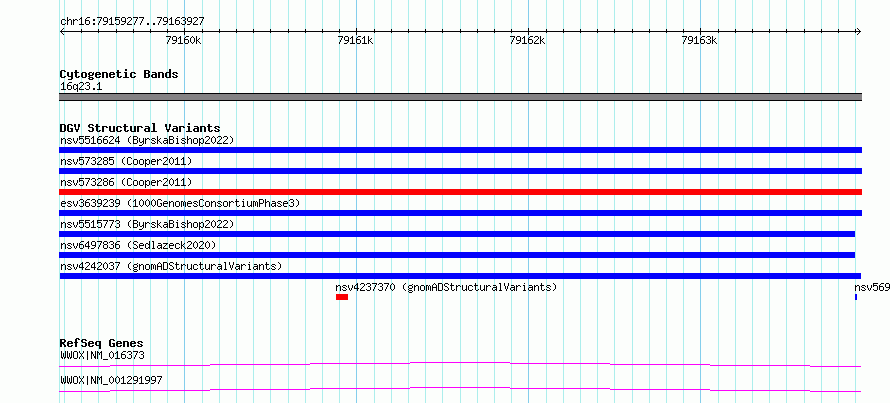Click the truncated nsv569 label at right edge
The width and height of the screenshot is (890, 403).
point(872,287)
